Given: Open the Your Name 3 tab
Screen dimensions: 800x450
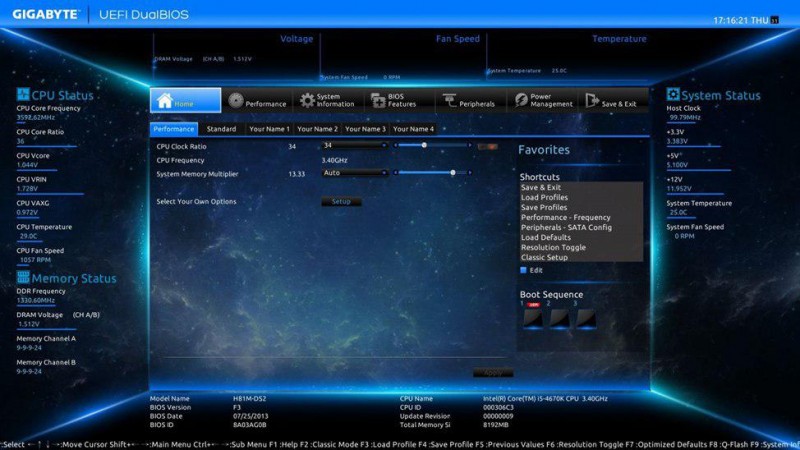Looking at the screenshot, I should point(365,129).
